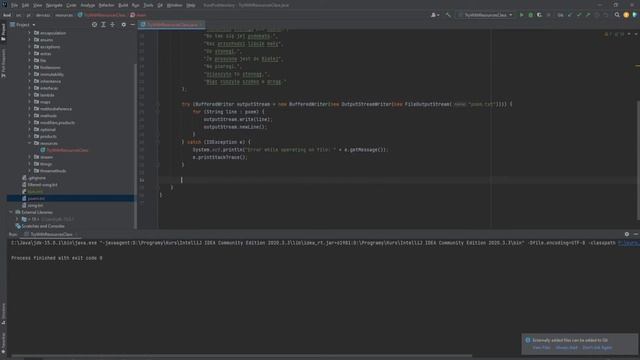
Task: Click the Project panel vertical scrollbar
Action: [135, 146]
